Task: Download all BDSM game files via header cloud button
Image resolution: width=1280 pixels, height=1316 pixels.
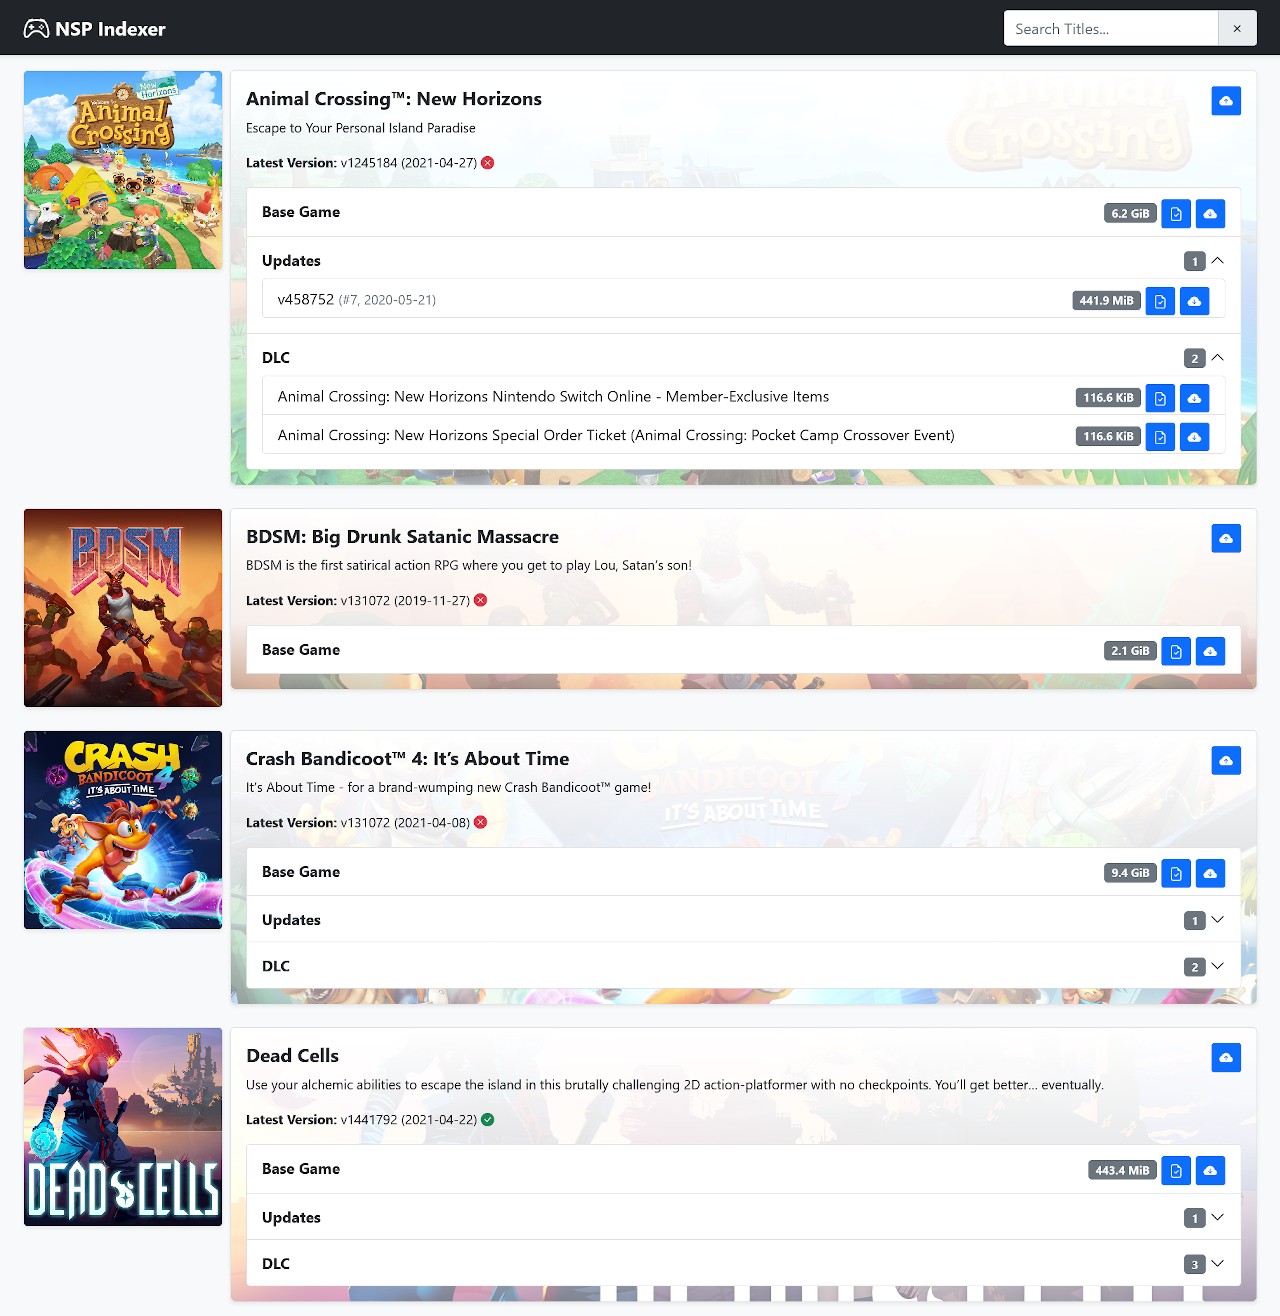Action: pos(1226,539)
